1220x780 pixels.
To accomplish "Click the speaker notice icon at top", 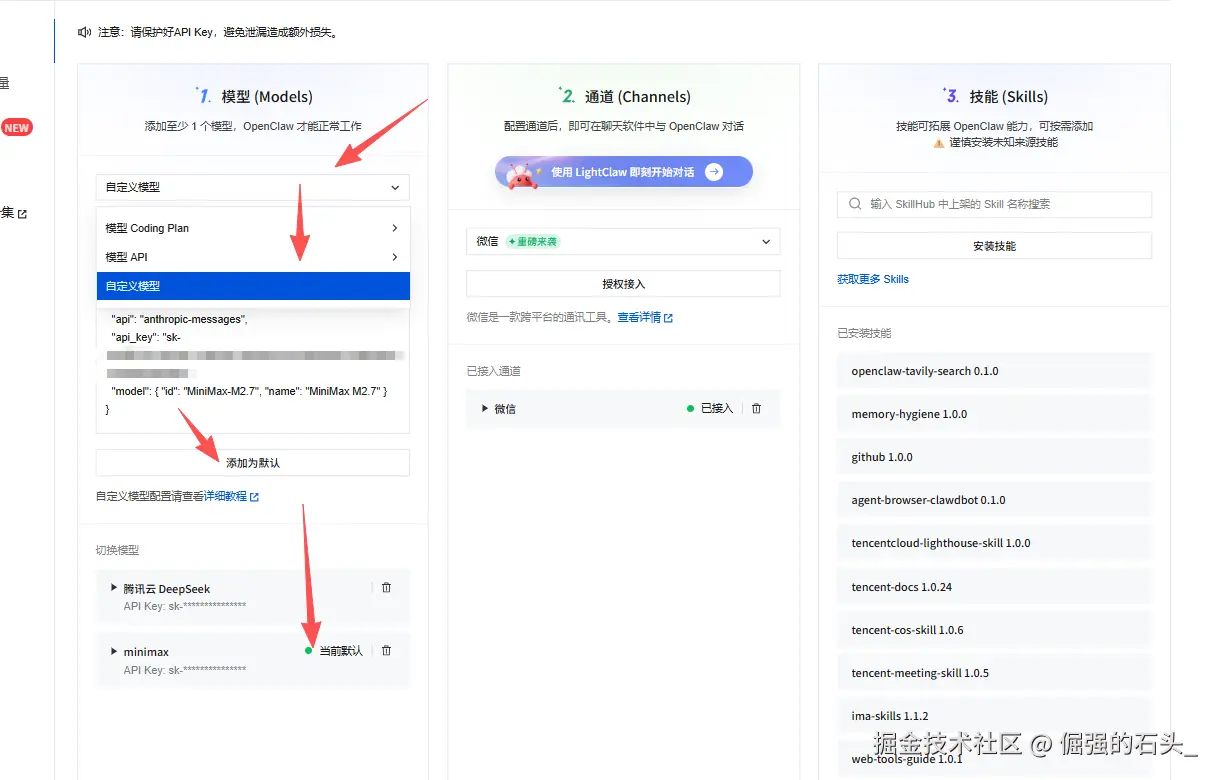I will 85,32.
